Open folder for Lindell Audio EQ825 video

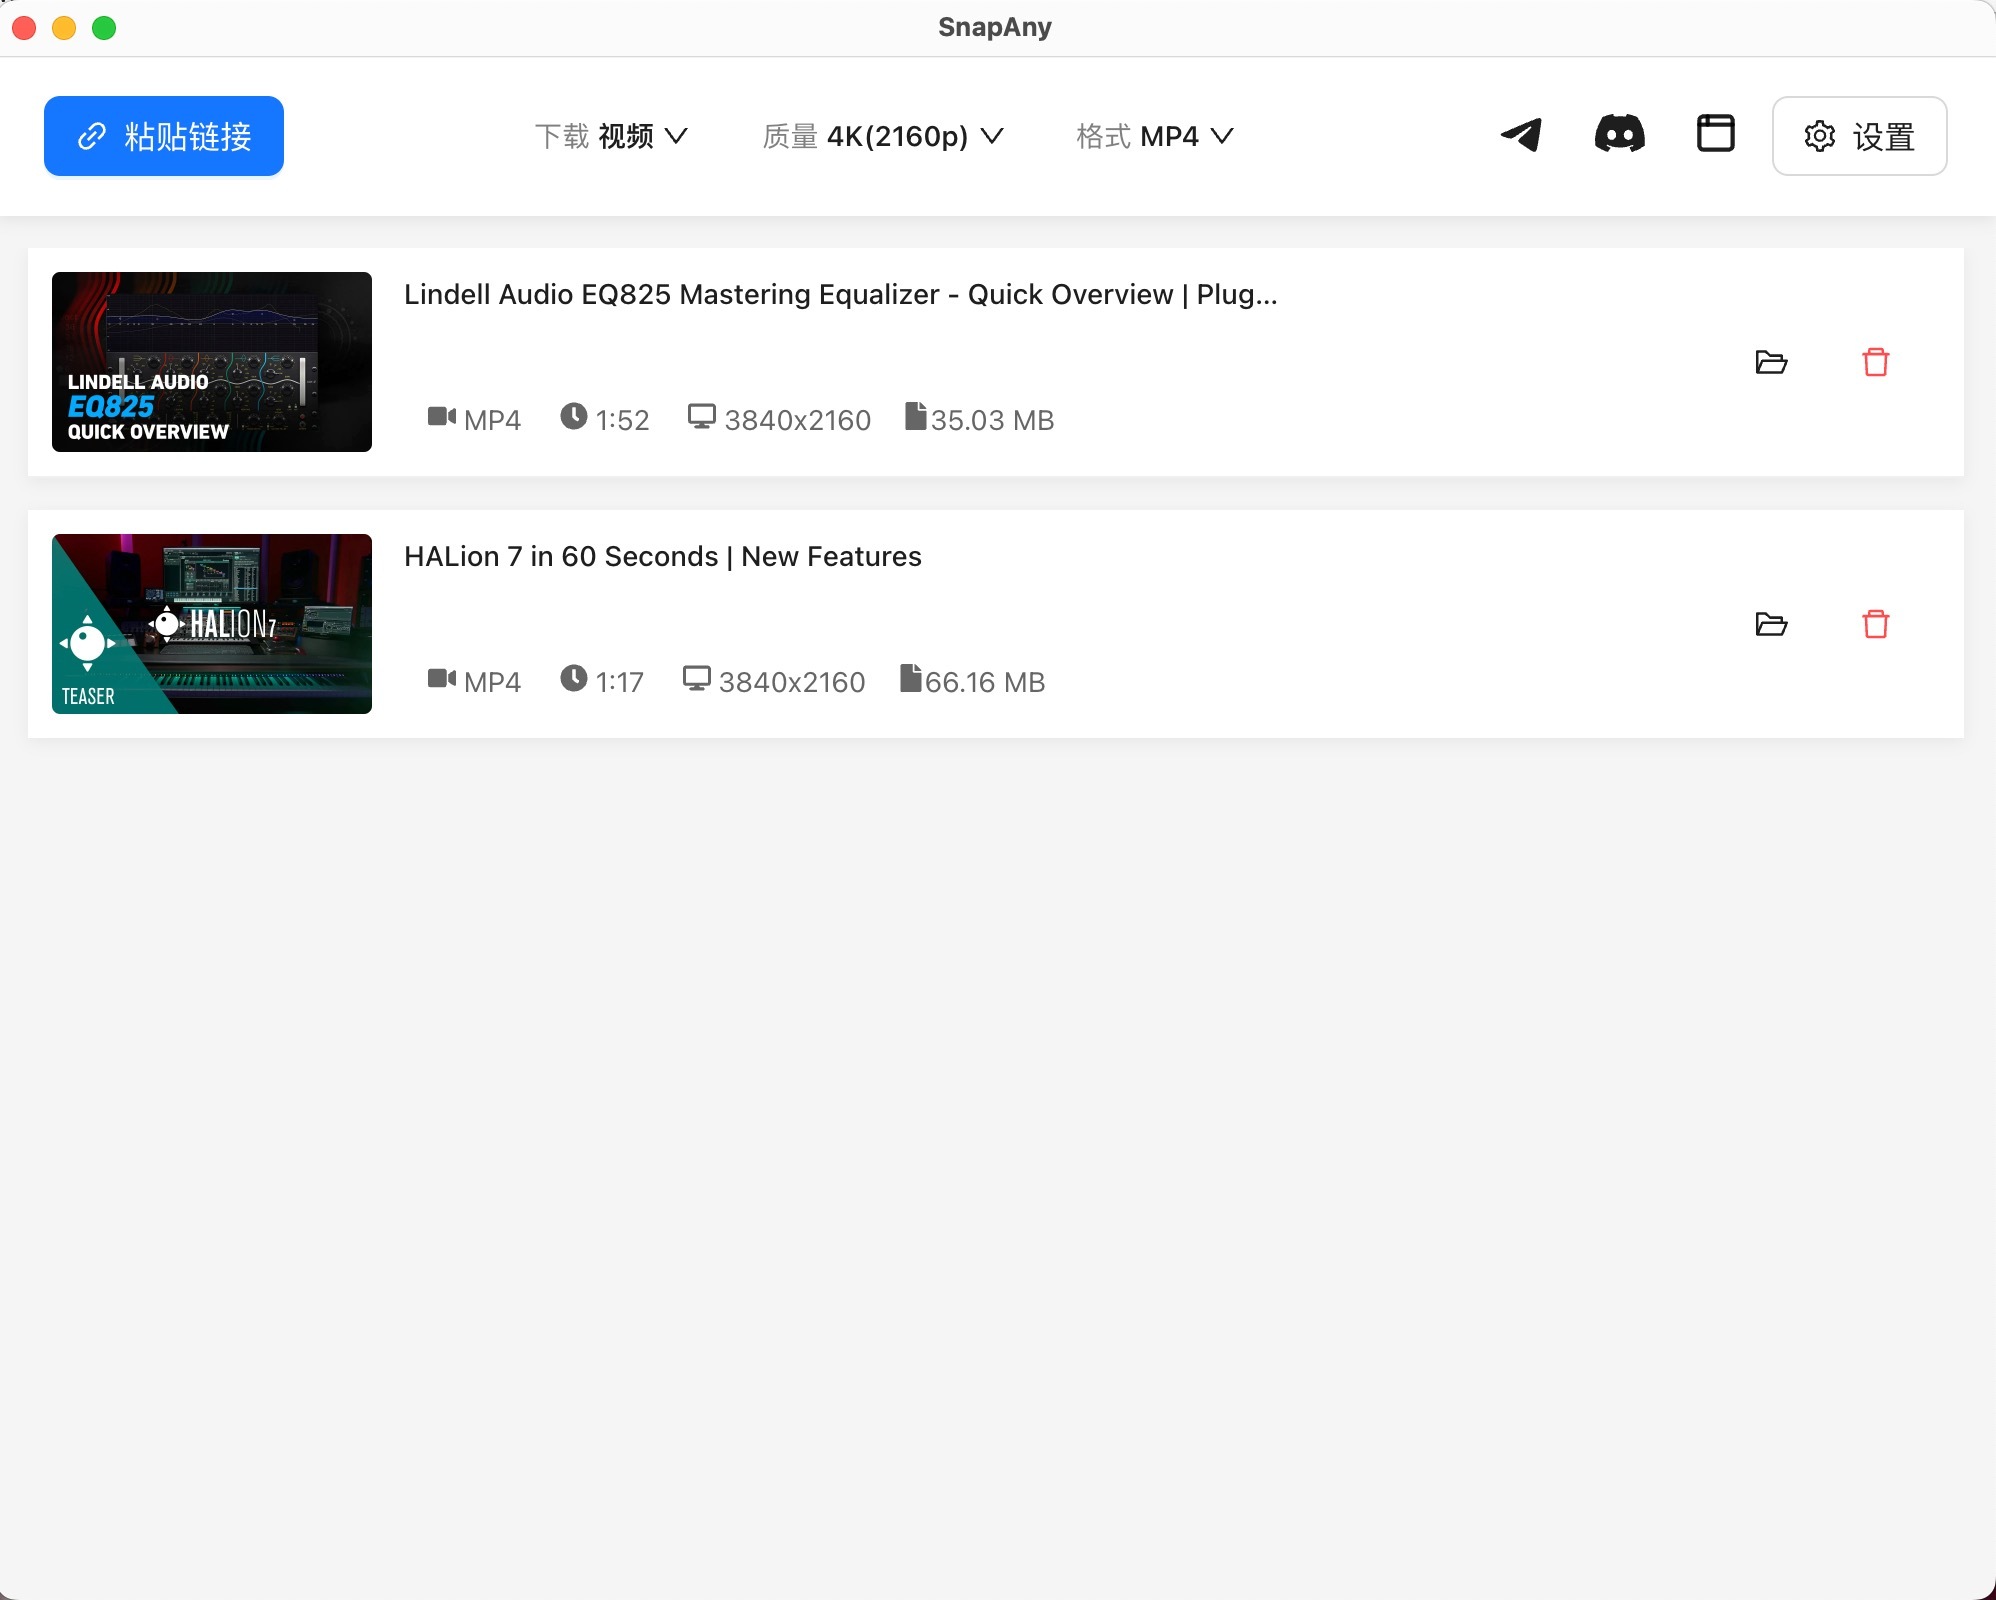(x=1771, y=362)
